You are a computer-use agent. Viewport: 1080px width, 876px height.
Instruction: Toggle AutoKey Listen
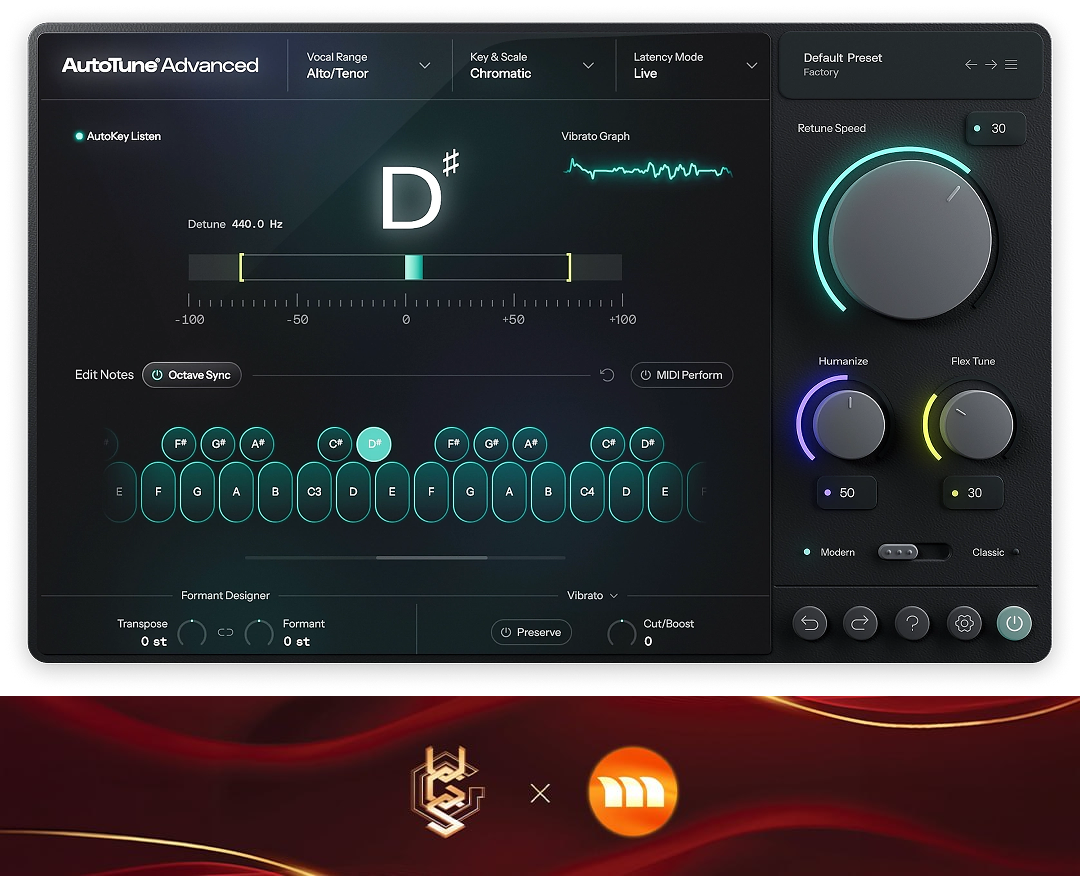(118, 136)
